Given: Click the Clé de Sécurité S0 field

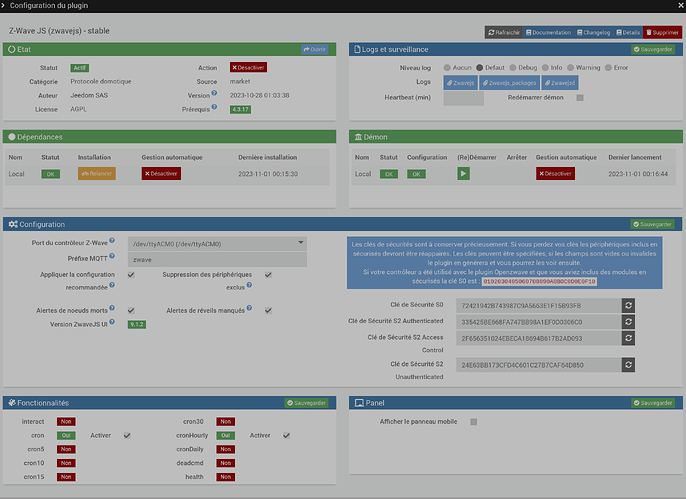Looking at the screenshot, I should pos(539,306).
